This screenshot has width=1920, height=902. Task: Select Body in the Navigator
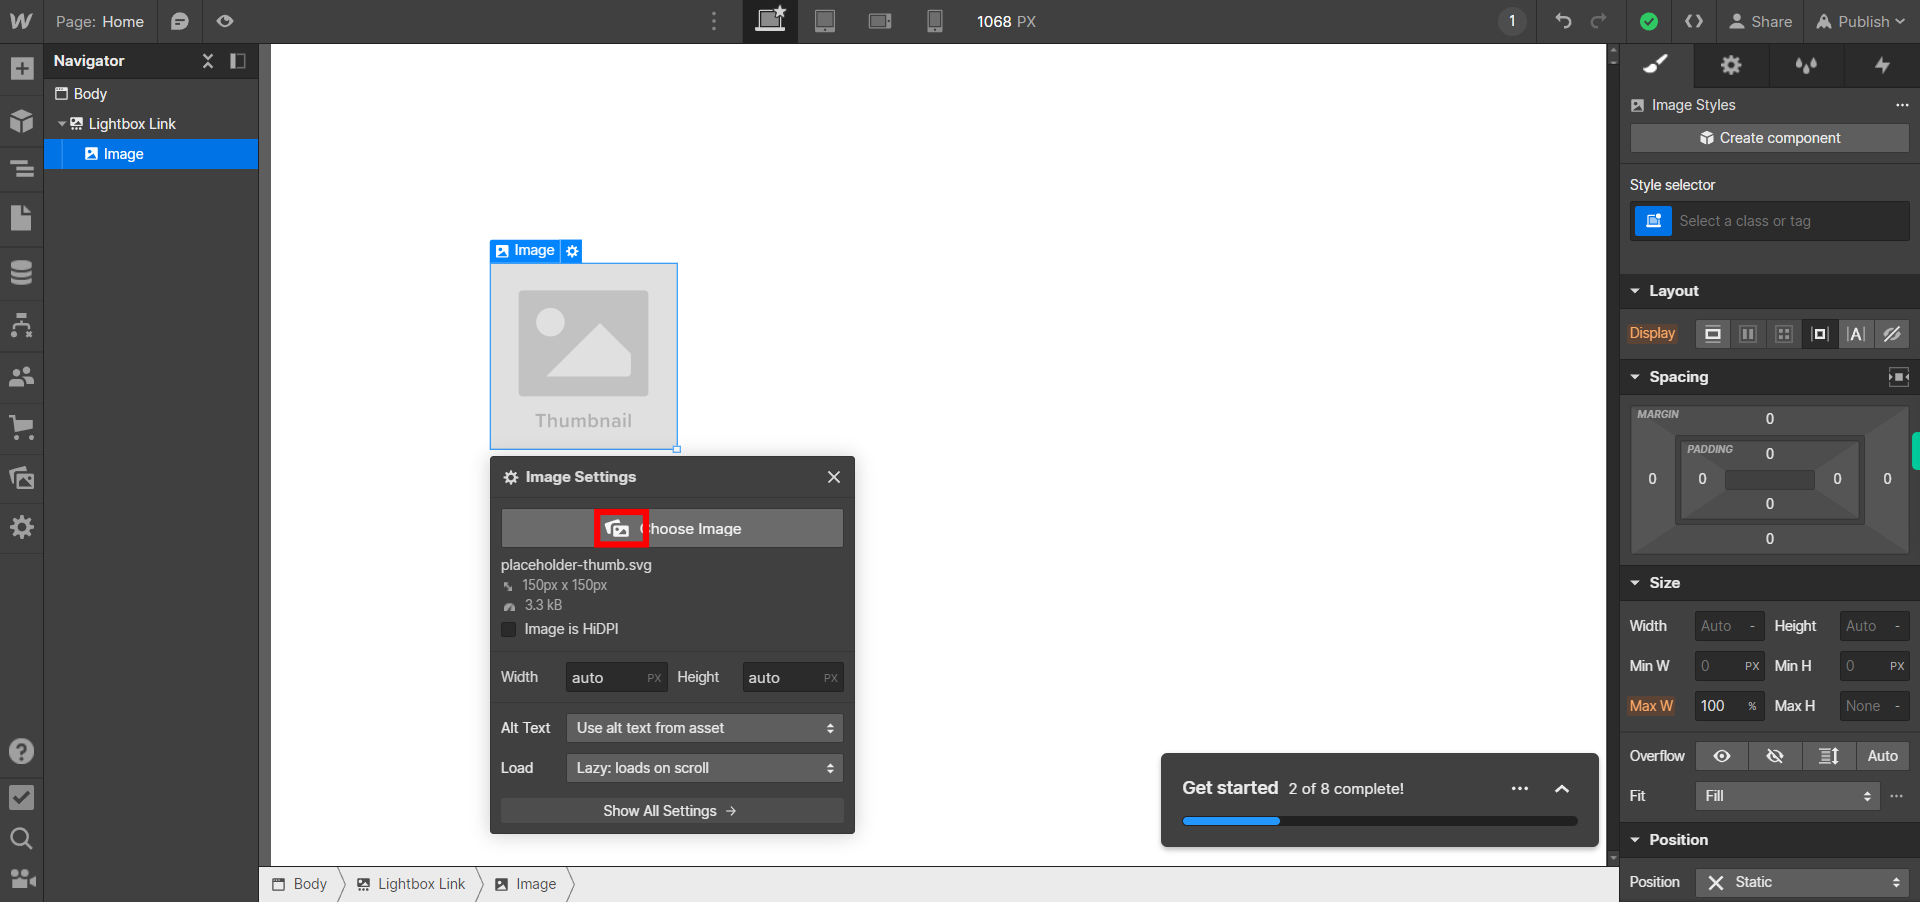(x=151, y=93)
